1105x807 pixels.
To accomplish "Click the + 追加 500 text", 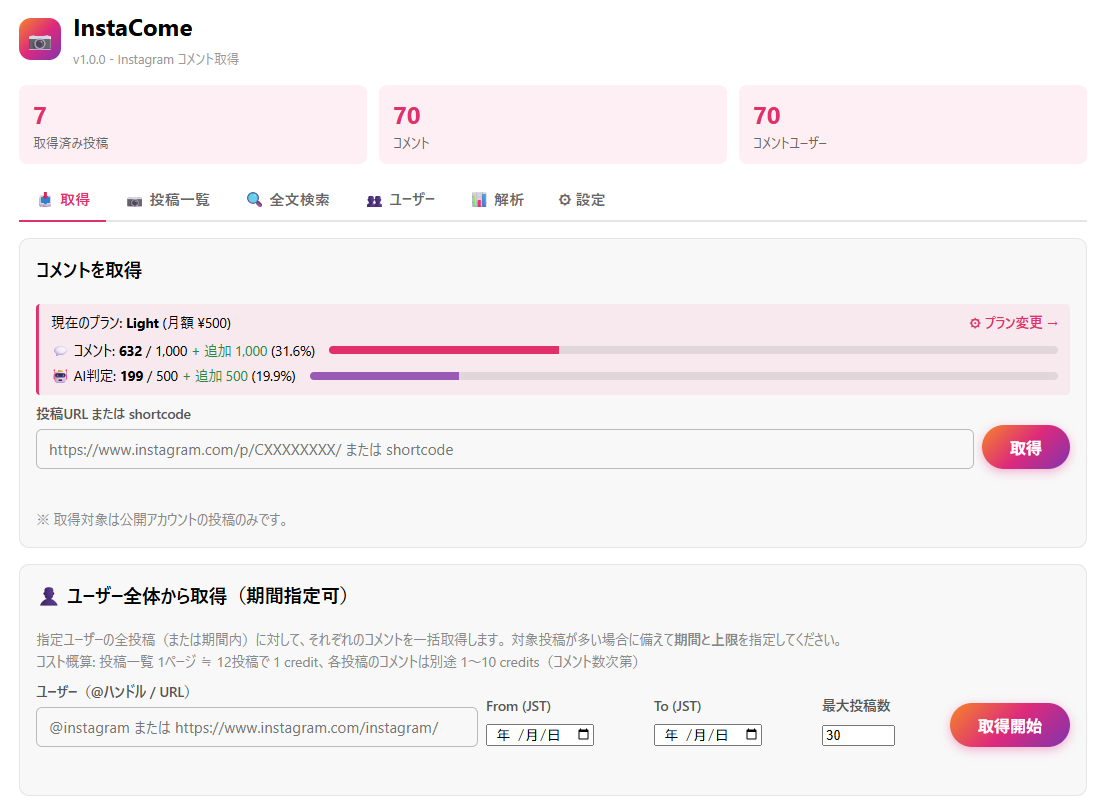I will (216, 376).
